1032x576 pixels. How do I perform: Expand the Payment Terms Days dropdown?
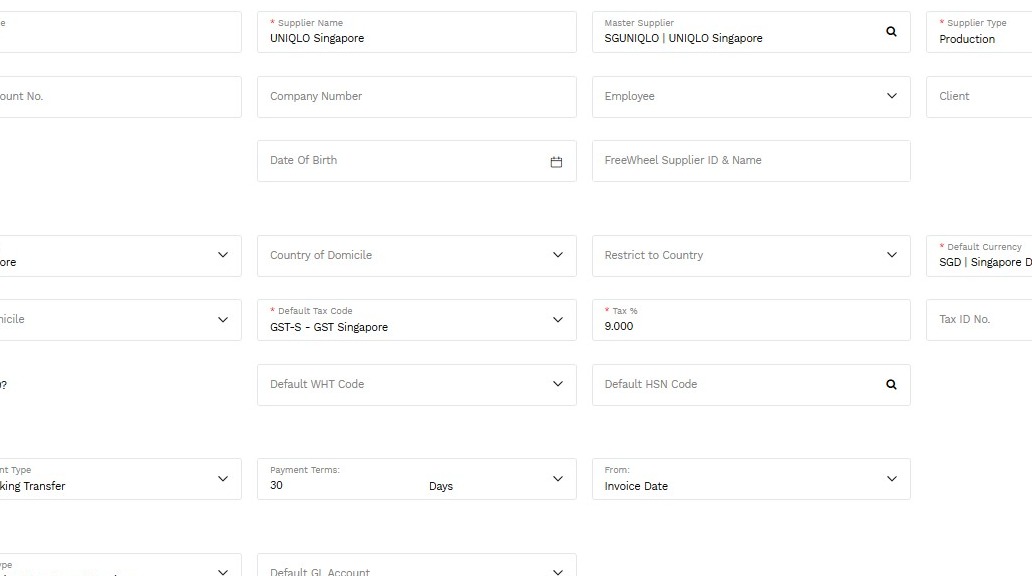(x=557, y=479)
